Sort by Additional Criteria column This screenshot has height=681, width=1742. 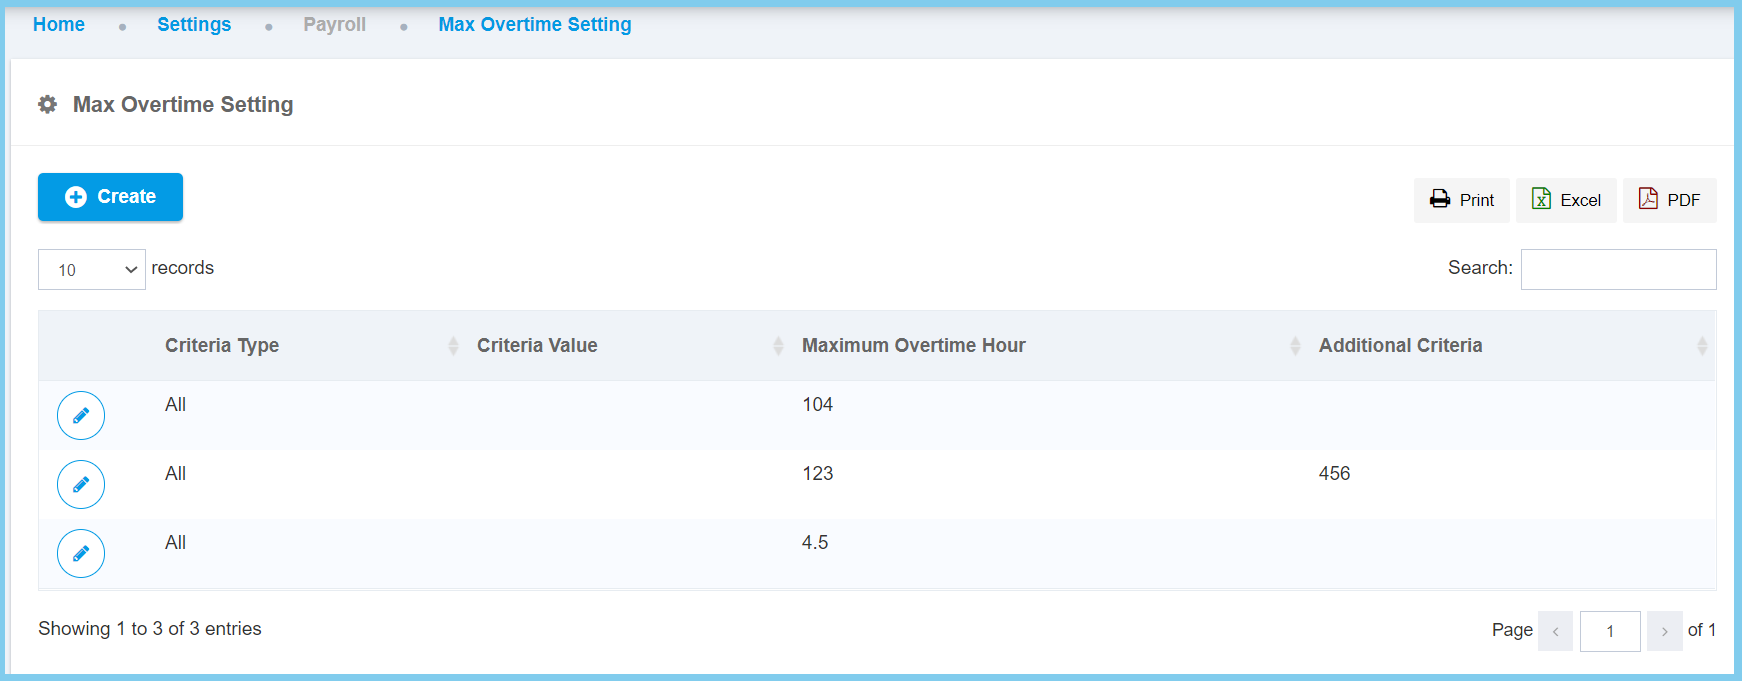1400,345
